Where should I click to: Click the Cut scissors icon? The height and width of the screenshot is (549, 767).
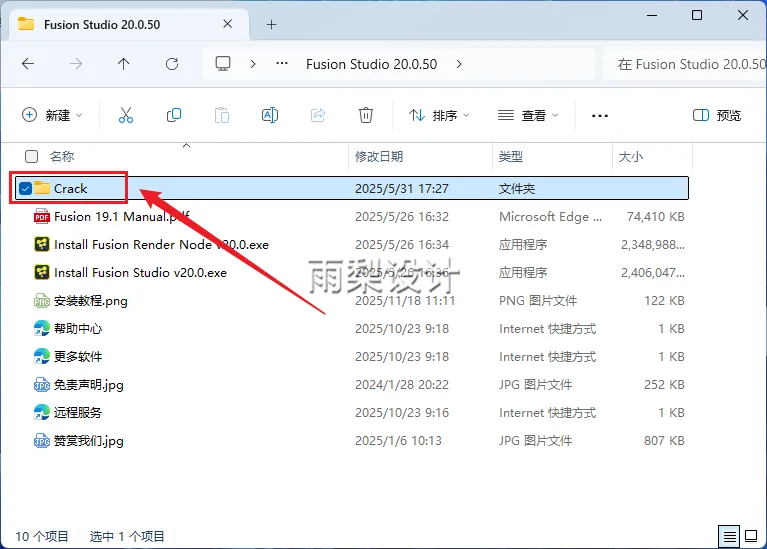pos(126,115)
